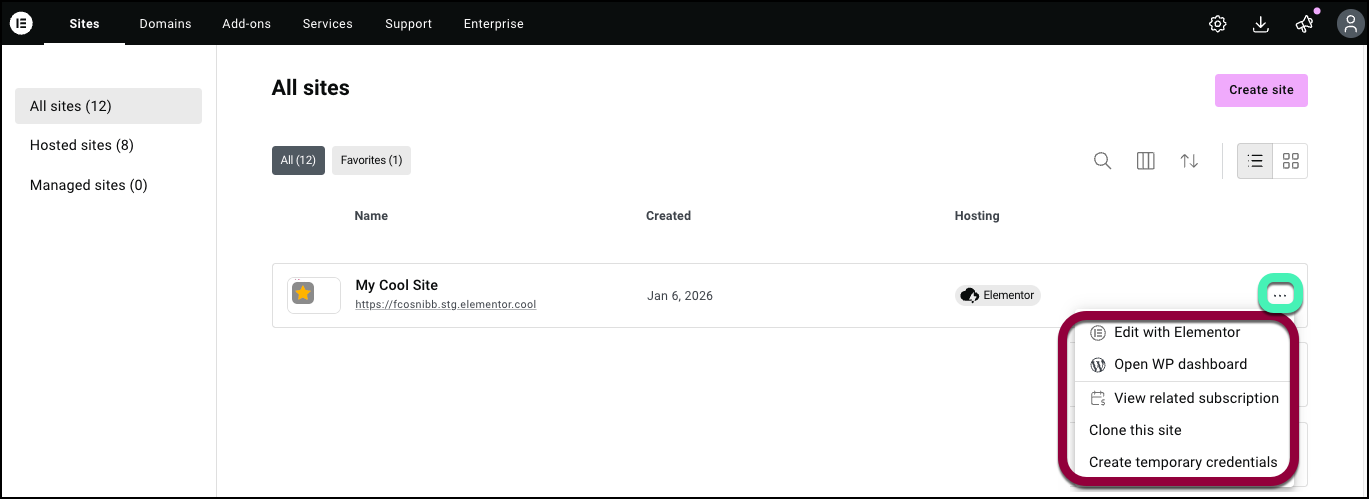The image size is (1369, 499).
Task: Show only the Favorites (1) filter
Action: coord(371,160)
